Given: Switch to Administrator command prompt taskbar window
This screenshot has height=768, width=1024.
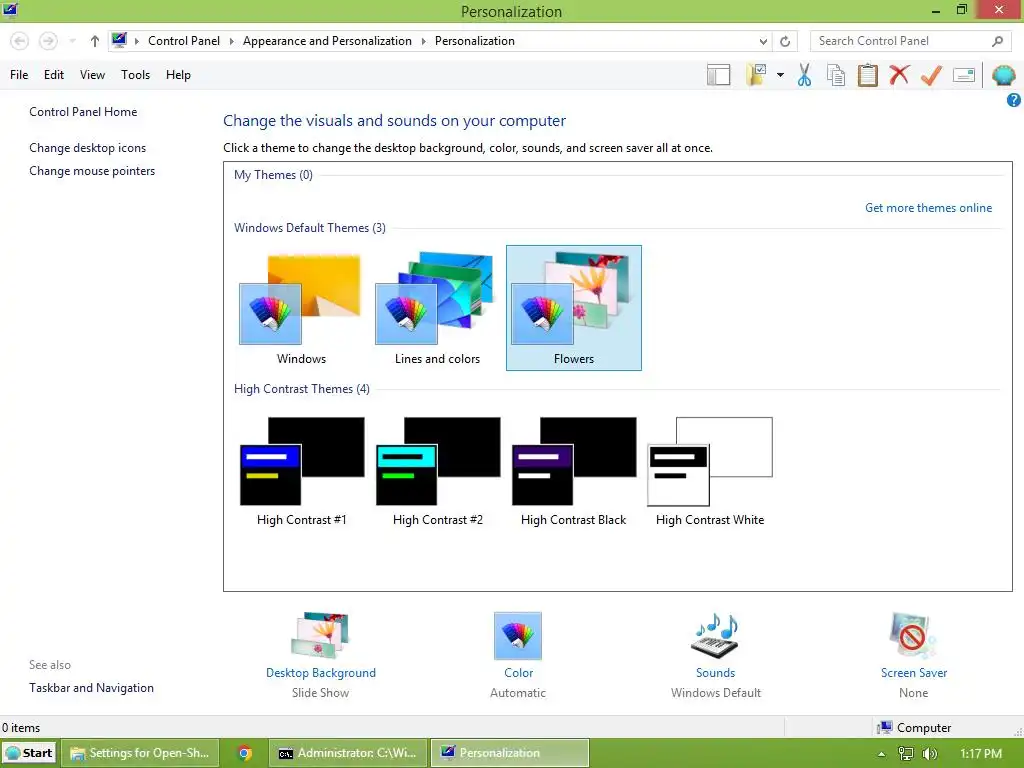Looking at the screenshot, I should 348,753.
